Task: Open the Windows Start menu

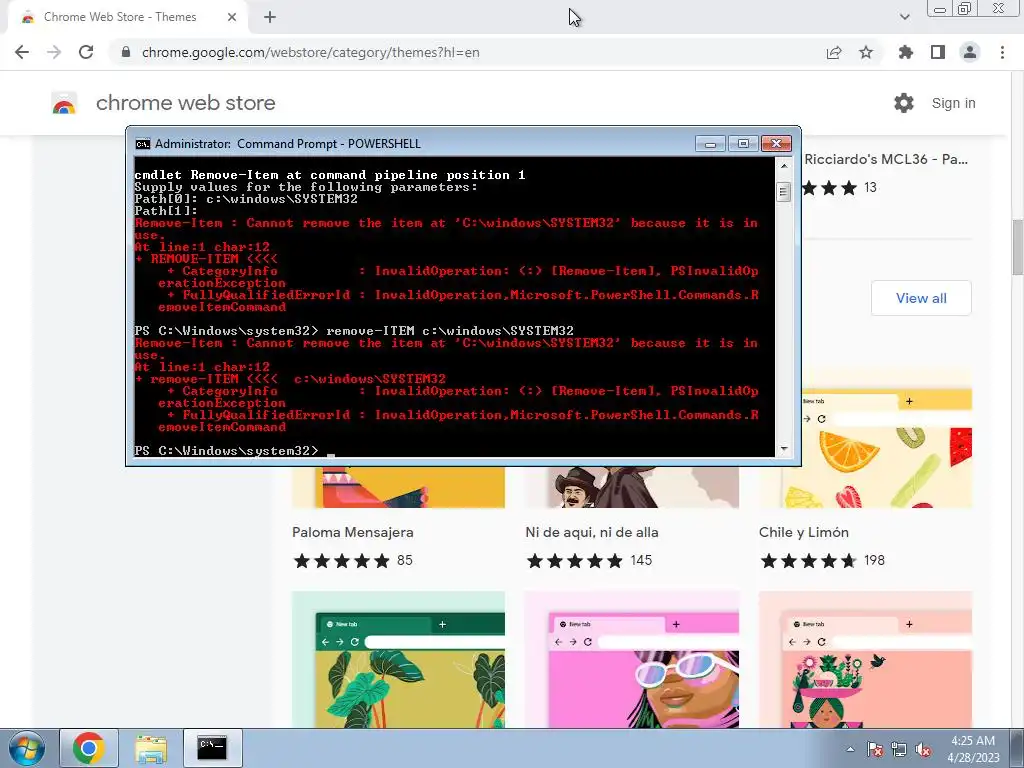Action: pyautogui.click(x=26, y=748)
